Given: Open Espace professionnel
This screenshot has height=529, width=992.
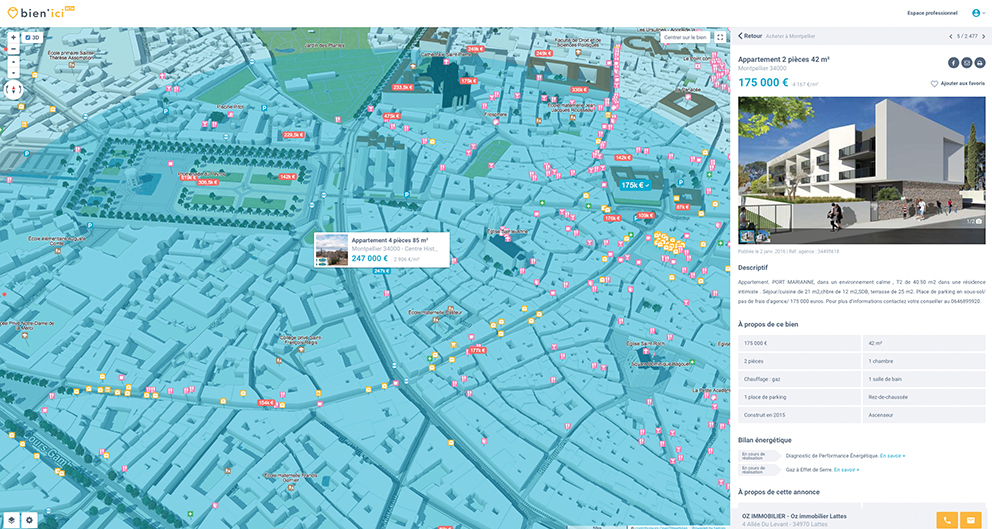Looking at the screenshot, I should pyautogui.click(x=932, y=13).
